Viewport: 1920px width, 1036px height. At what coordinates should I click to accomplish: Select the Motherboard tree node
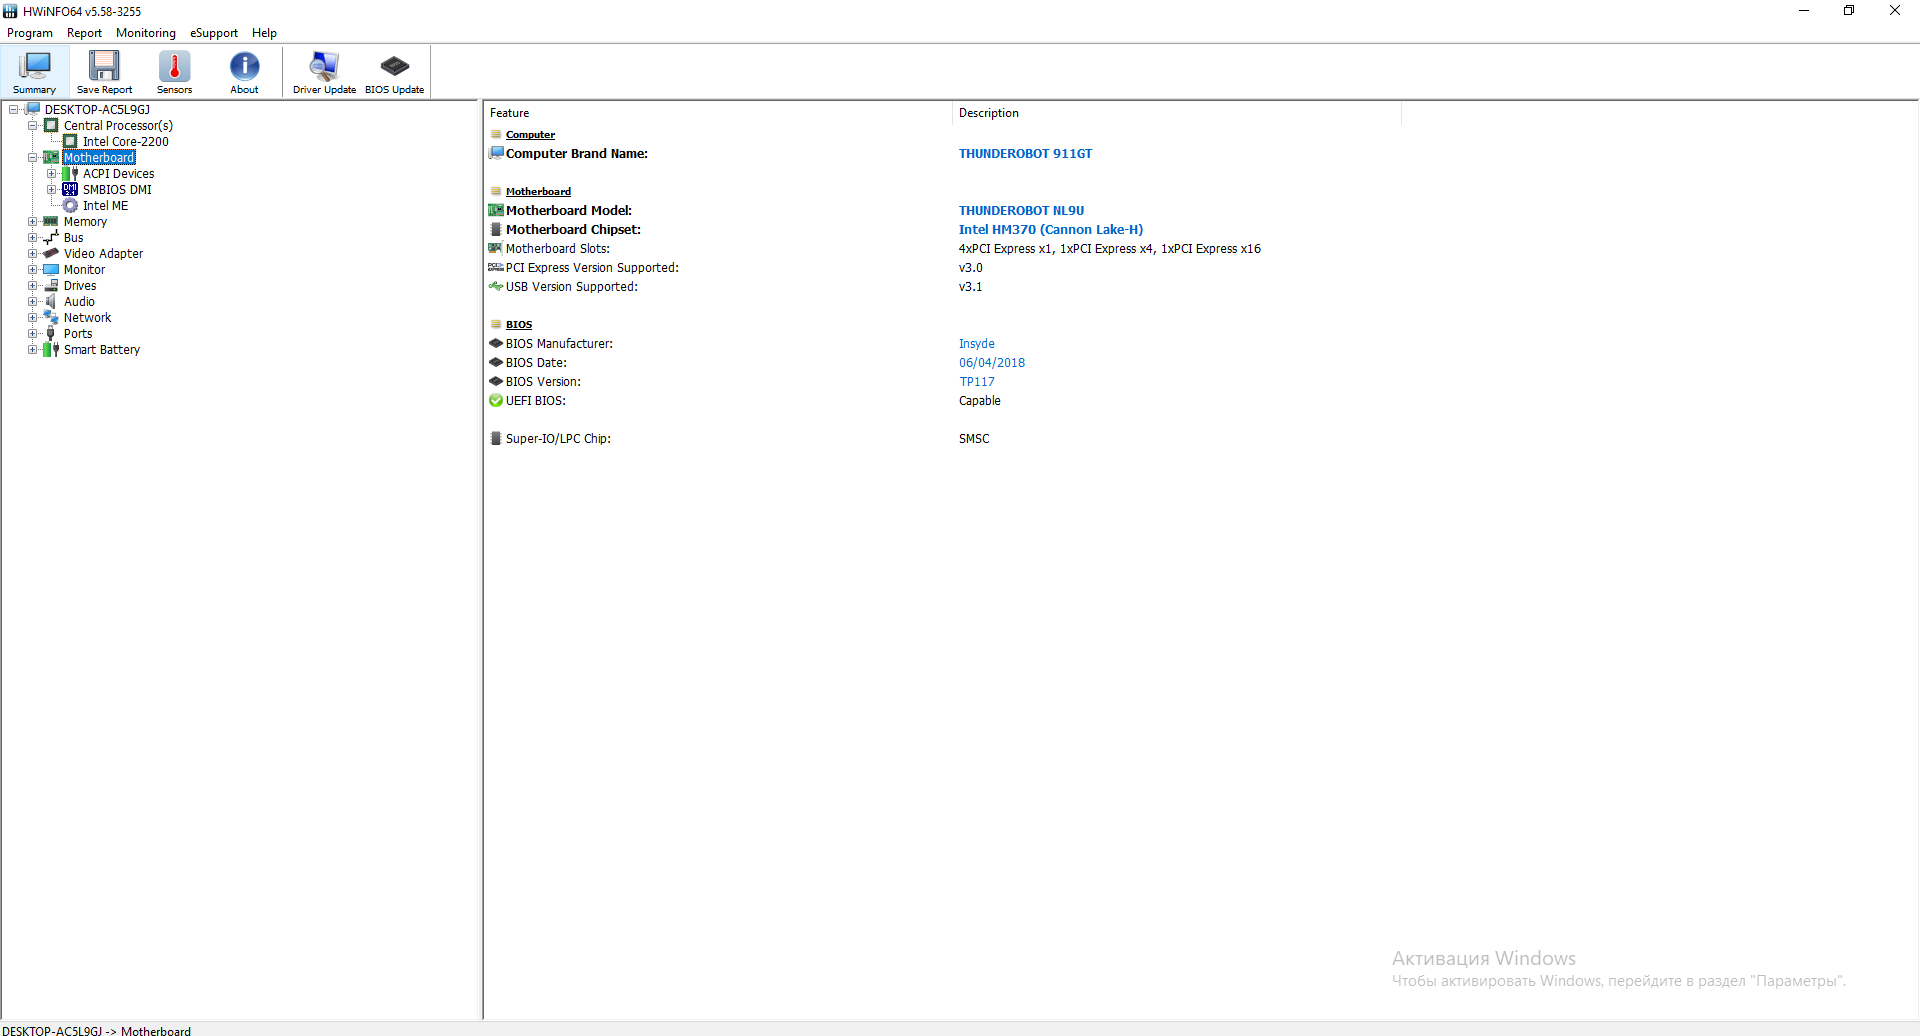tap(99, 158)
